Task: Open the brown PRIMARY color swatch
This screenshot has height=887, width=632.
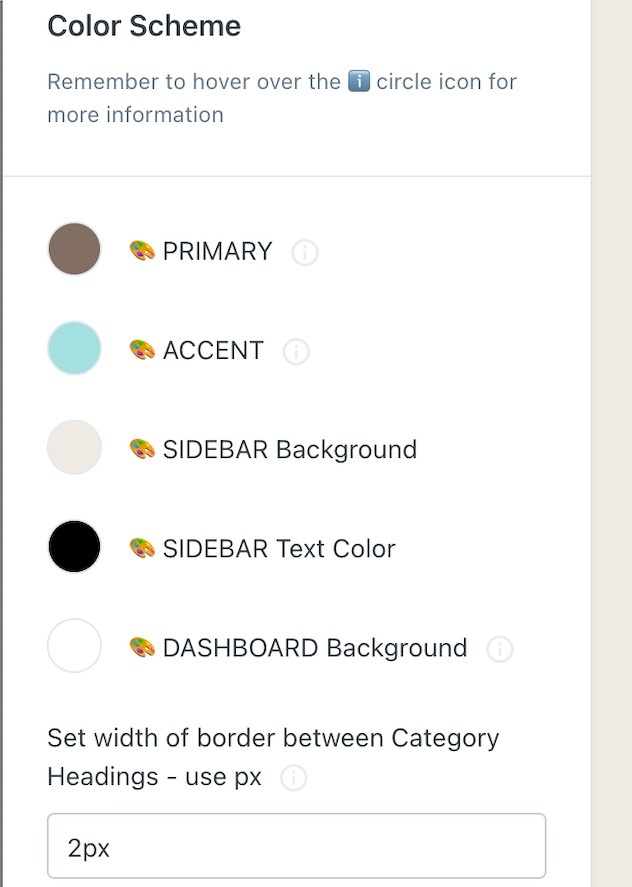Action: click(74, 249)
